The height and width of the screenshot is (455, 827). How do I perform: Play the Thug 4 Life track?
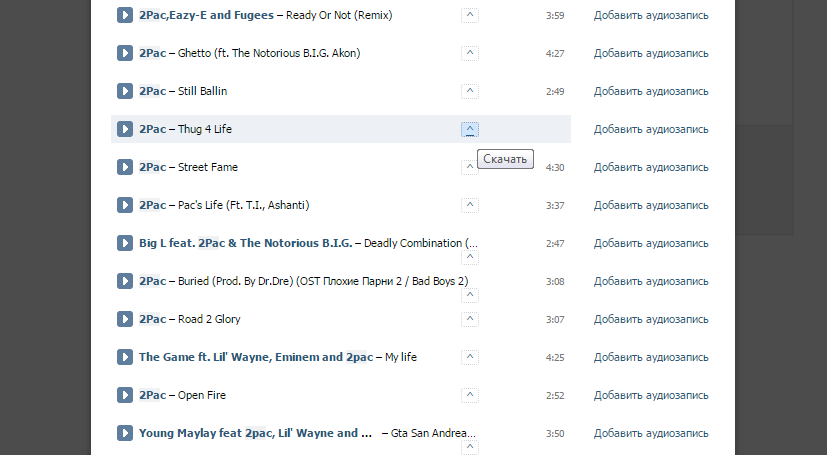pos(124,129)
